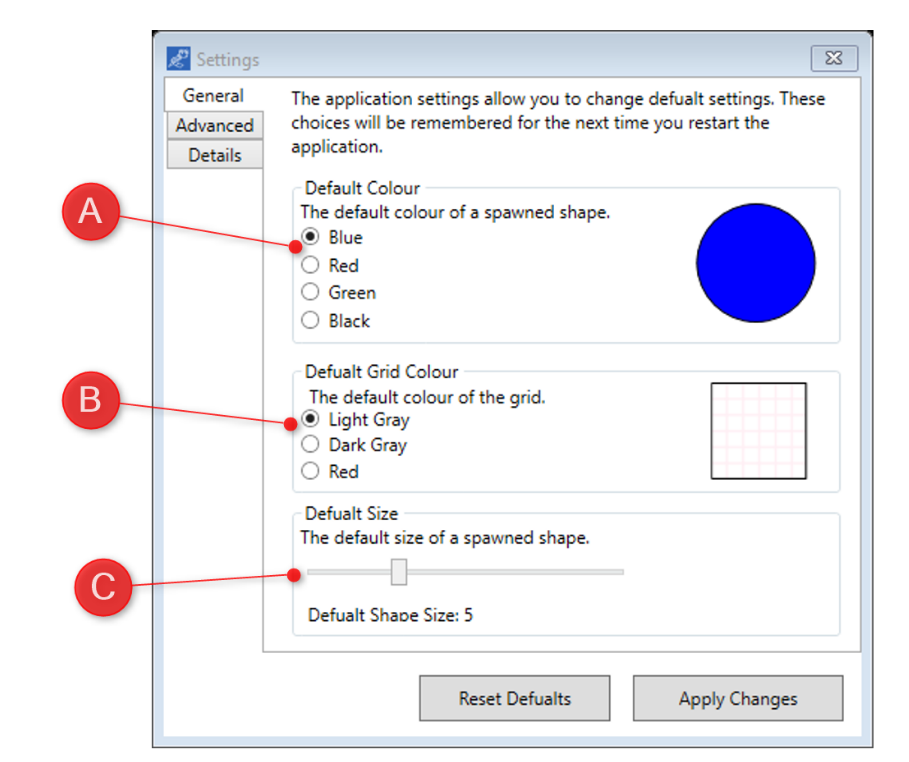Select Light Gray grid colour
The height and width of the screenshot is (762, 909).
click(310, 420)
